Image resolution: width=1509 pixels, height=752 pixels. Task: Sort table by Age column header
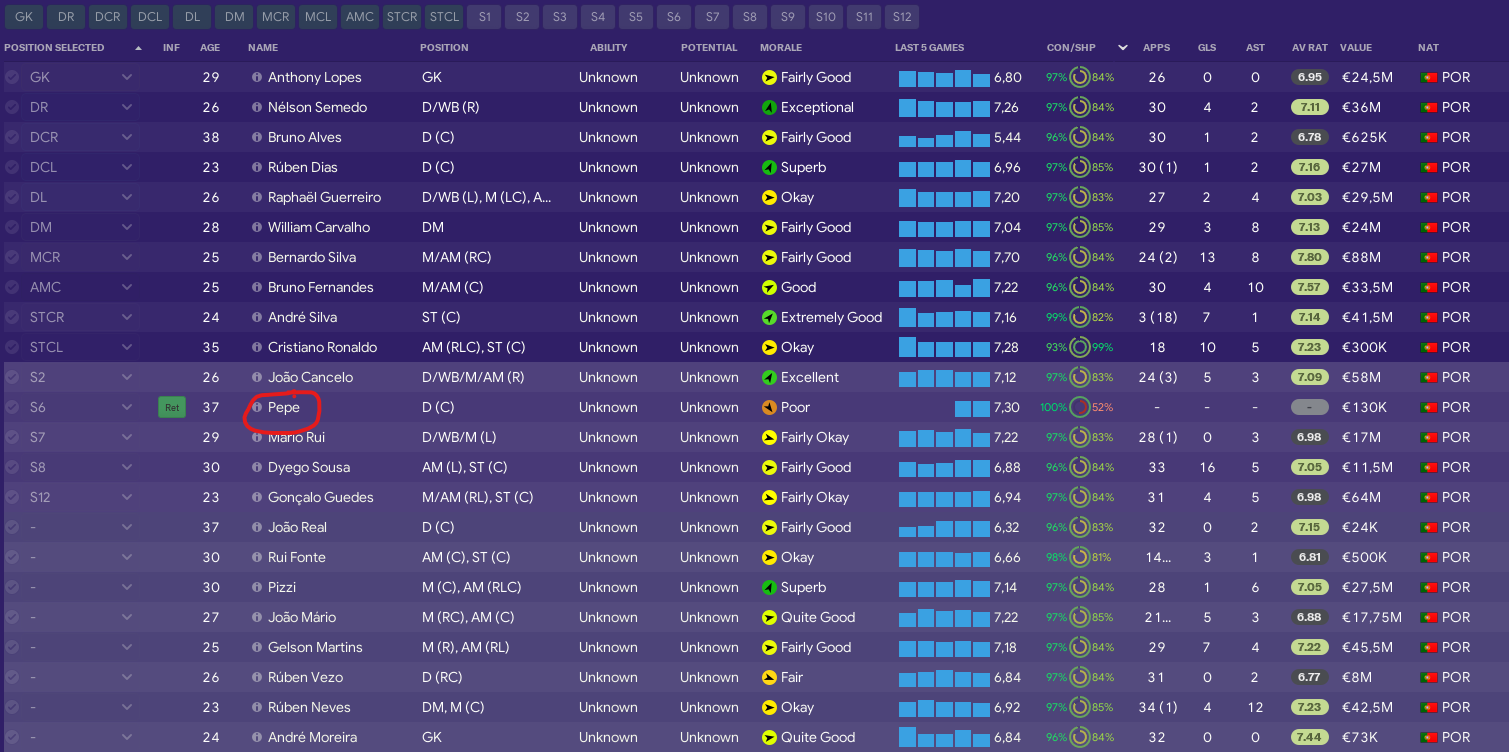(210, 47)
